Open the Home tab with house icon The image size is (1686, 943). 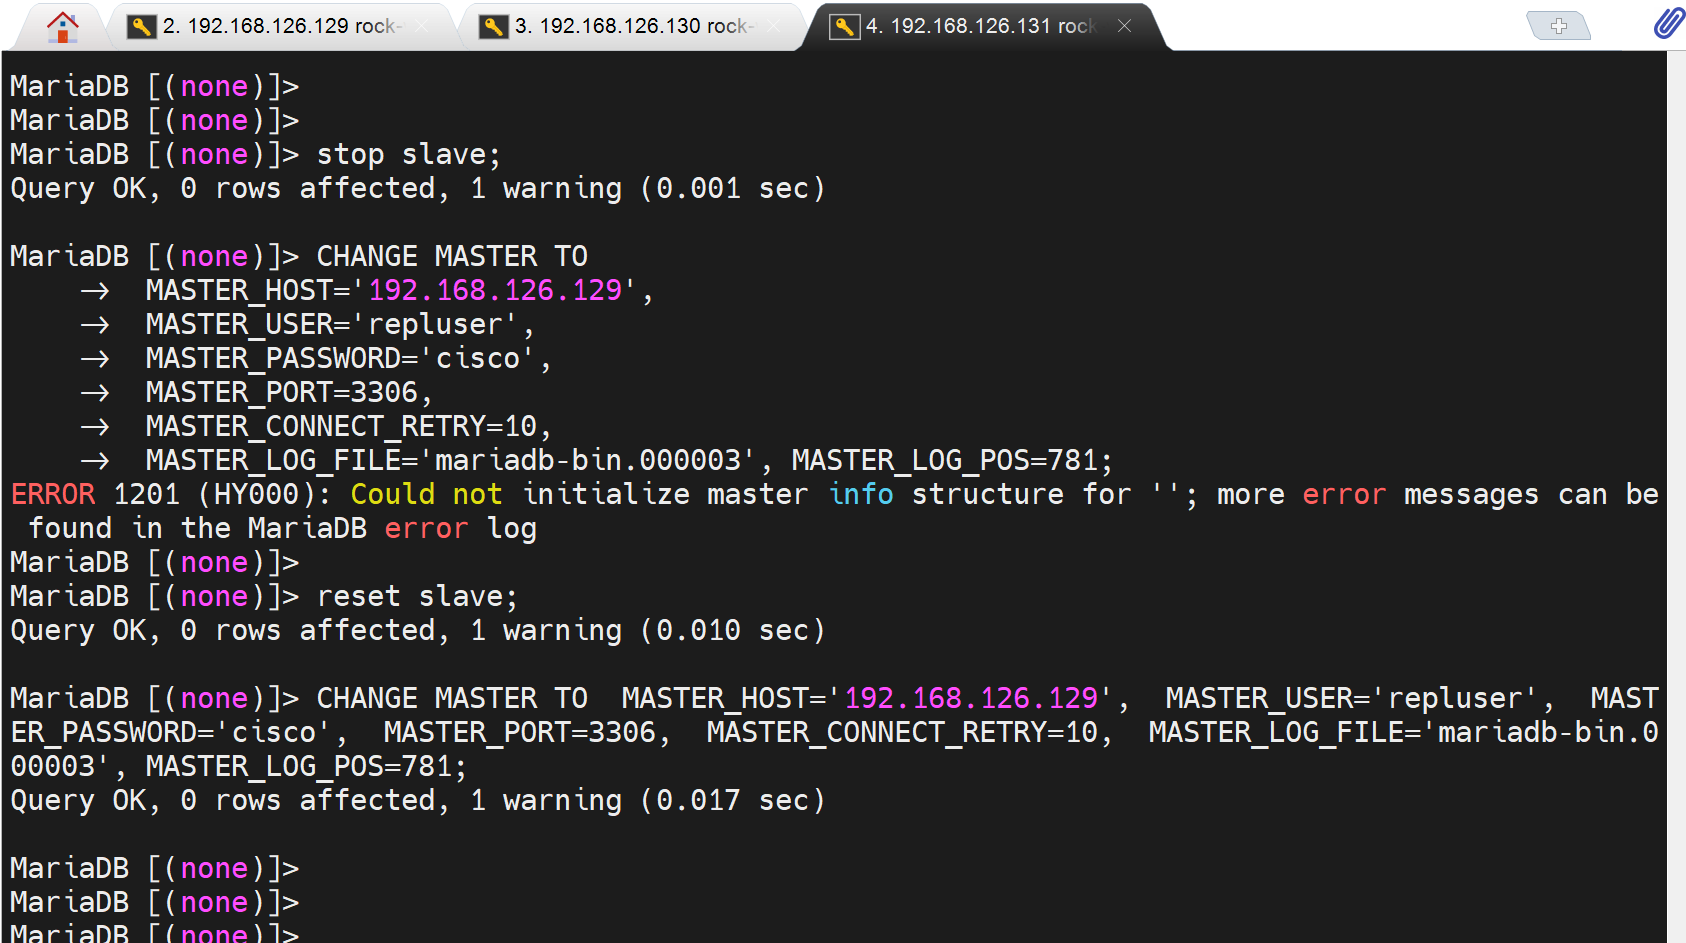point(62,27)
